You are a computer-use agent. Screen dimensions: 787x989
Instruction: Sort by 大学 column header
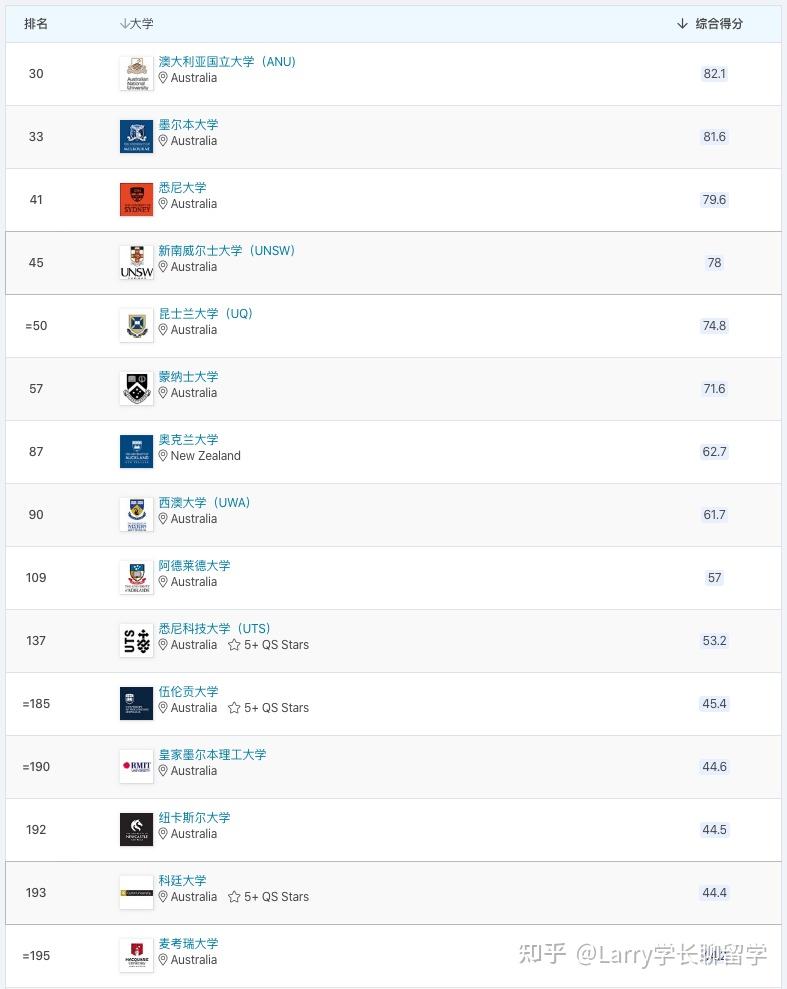(x=136, y=24)
